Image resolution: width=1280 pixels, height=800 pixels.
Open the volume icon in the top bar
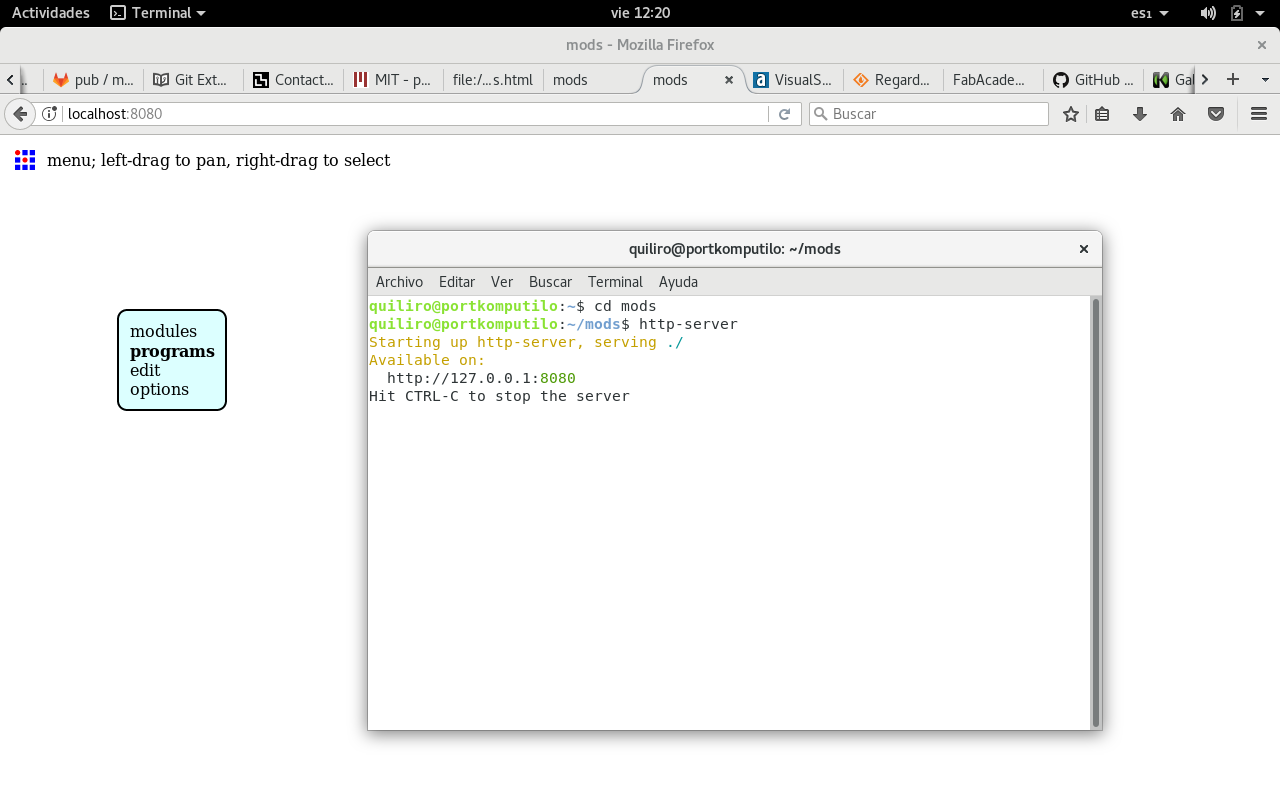[x=1208, y=13]
